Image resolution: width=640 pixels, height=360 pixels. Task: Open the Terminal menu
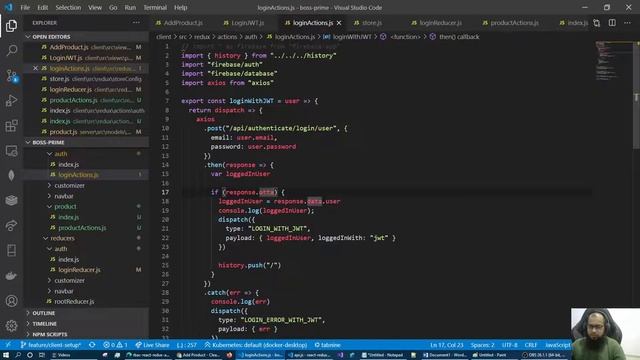pyautogui.click(x=155, y=7)
